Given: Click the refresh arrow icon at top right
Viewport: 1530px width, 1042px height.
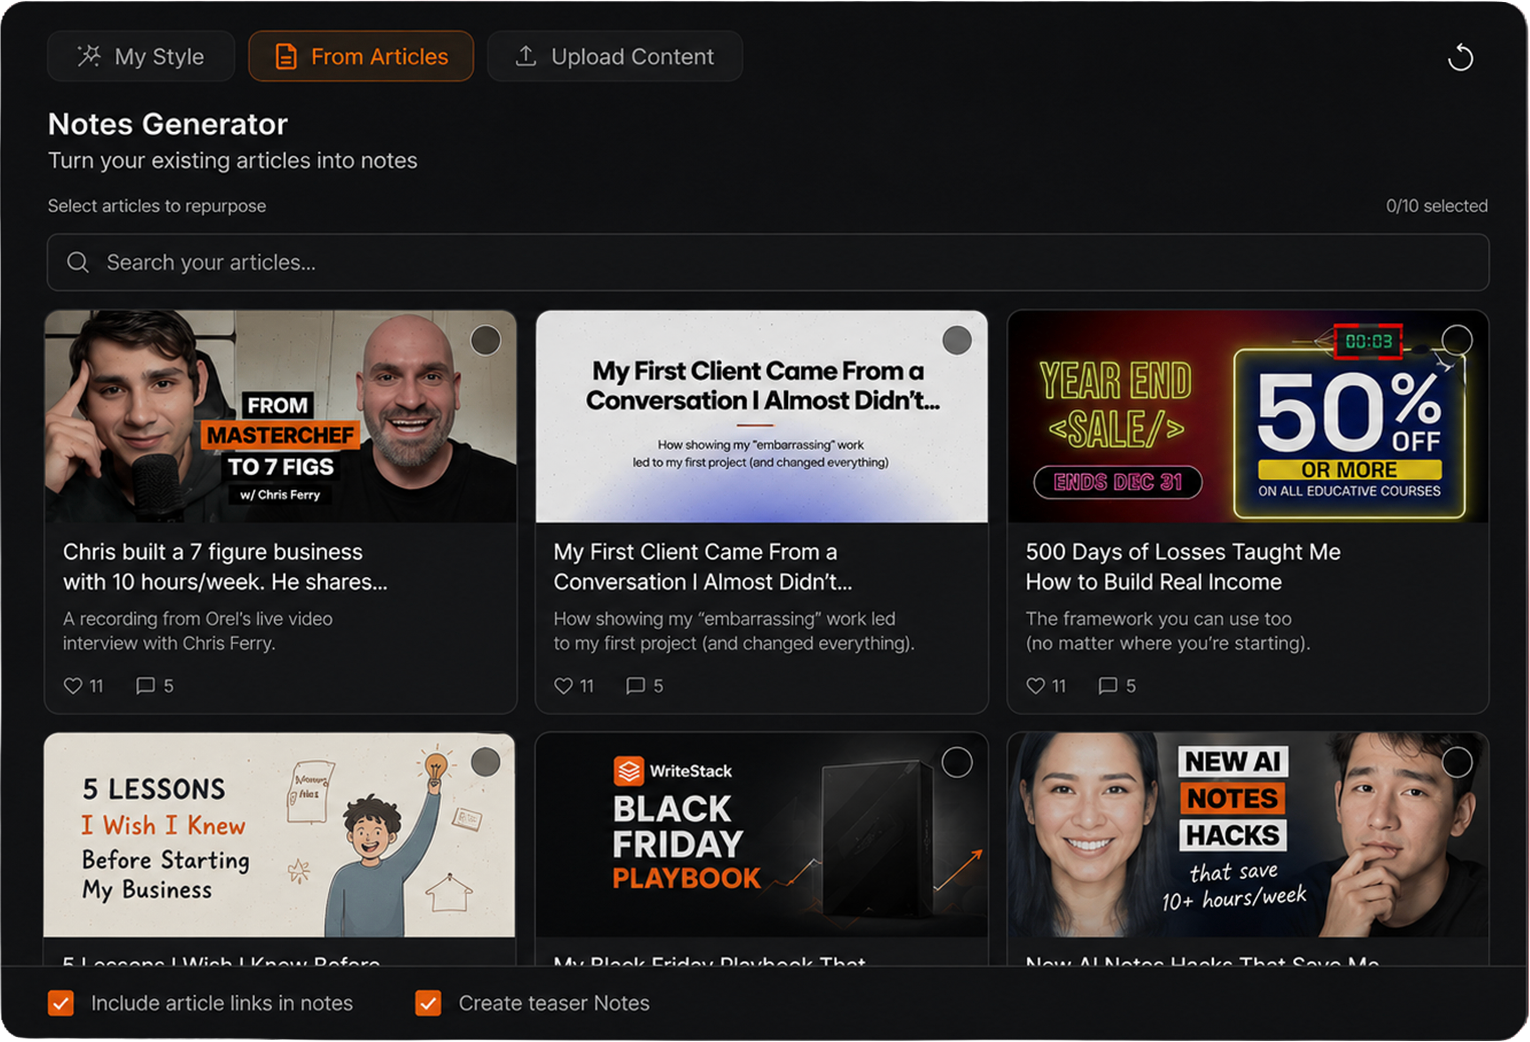Looking at the screenshot, I should click(x=1460, y=57).
